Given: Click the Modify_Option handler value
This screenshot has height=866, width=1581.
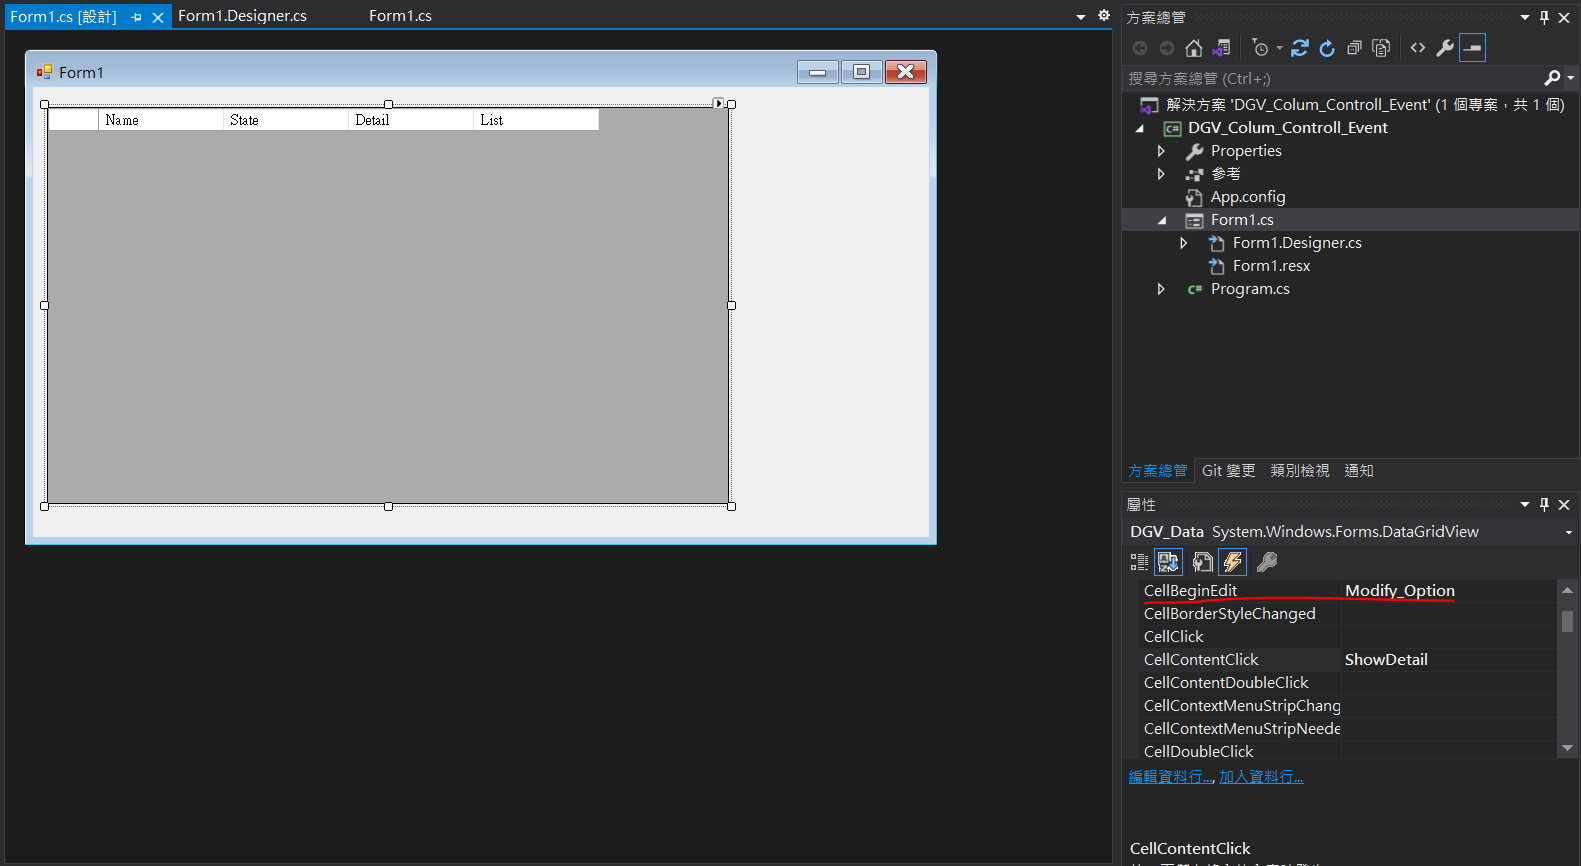Looking at the screenshot, I should 1399,591.
